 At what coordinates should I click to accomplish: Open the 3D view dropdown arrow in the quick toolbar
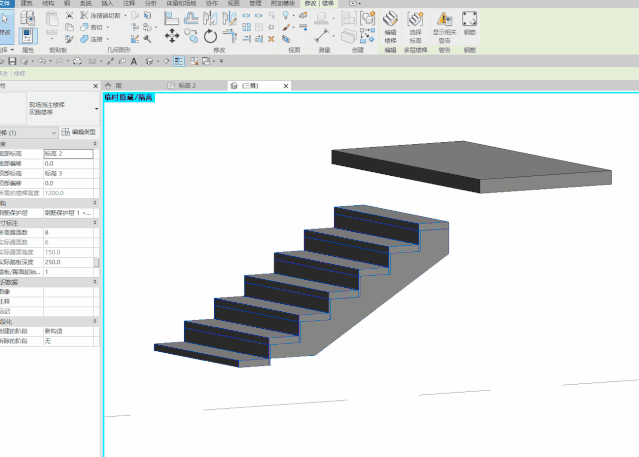pos(158,61)
